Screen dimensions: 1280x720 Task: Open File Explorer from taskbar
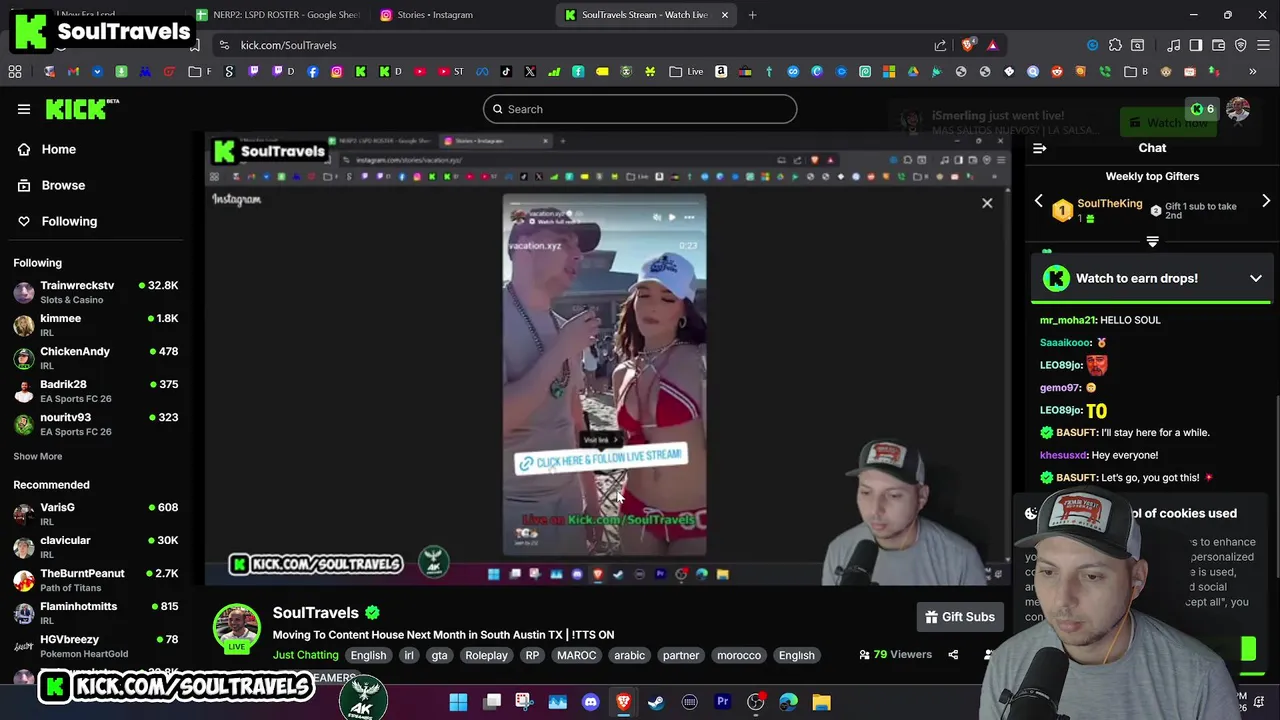coord(821,702)
